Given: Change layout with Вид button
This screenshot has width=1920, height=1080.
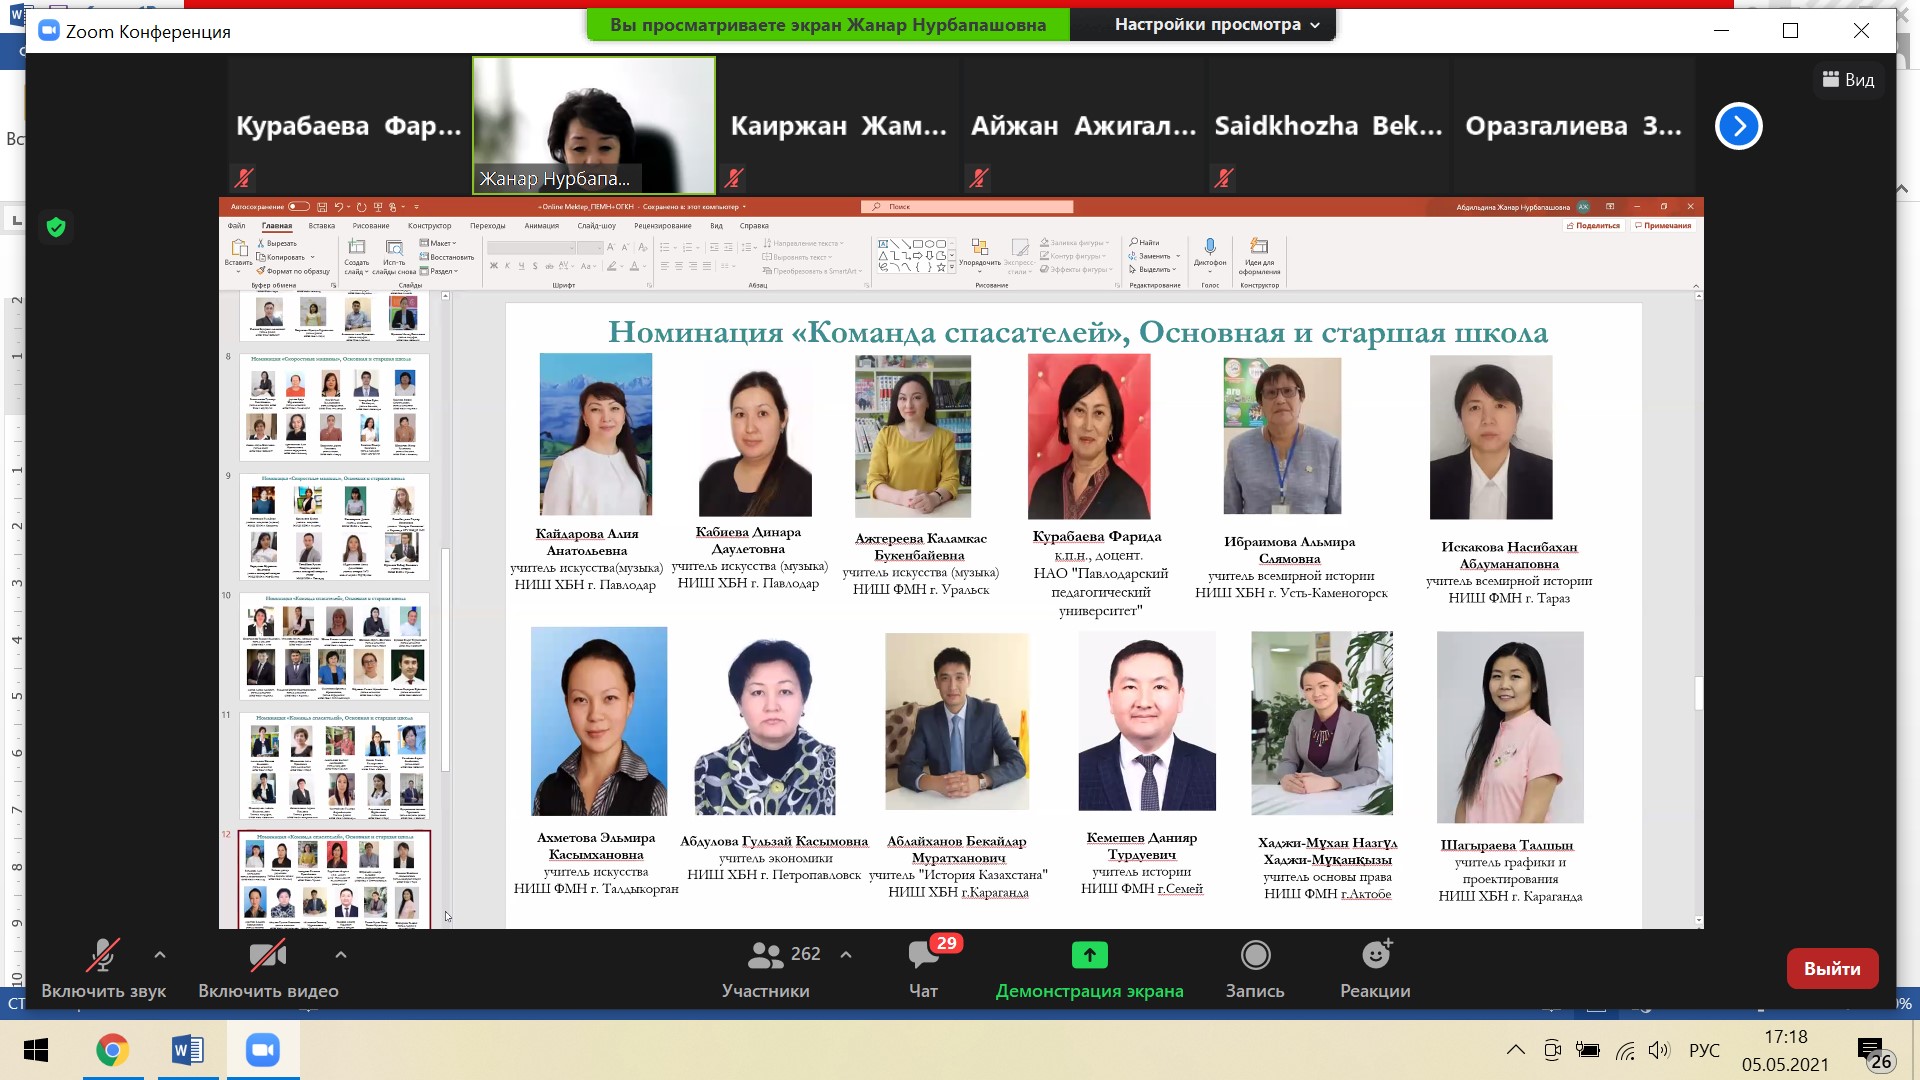Looking at the screenshot, I should (x=1849, y=80).
